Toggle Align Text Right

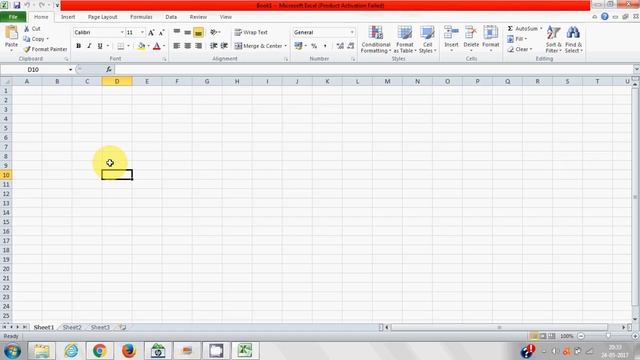click(198, 46)
